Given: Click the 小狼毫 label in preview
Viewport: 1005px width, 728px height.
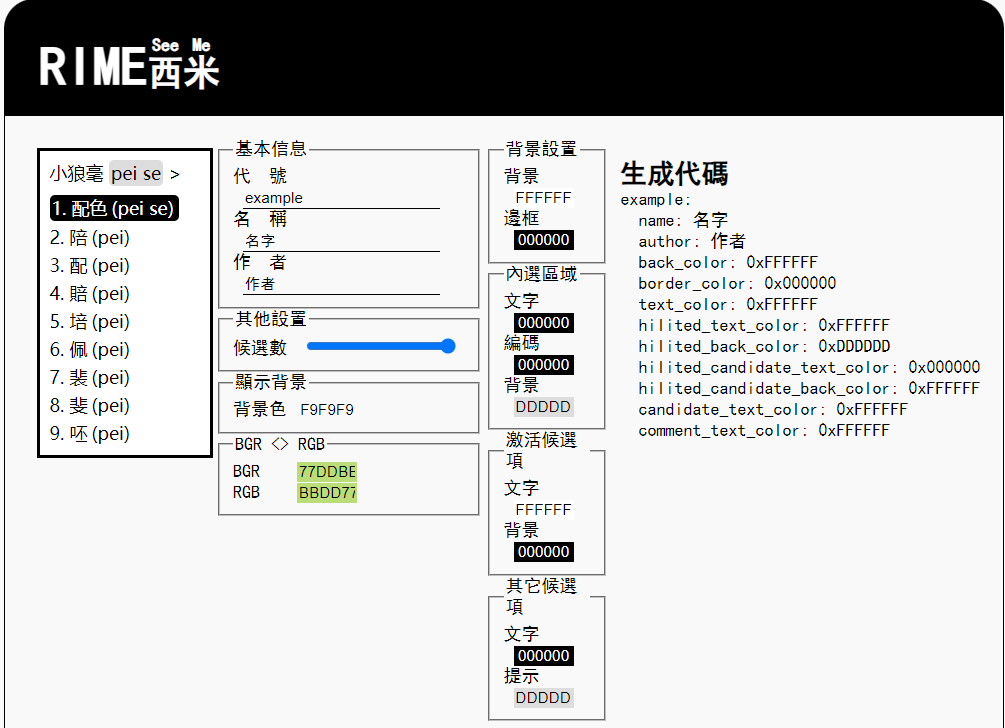Looking at the screenshot, I should (x=76, y=174).
